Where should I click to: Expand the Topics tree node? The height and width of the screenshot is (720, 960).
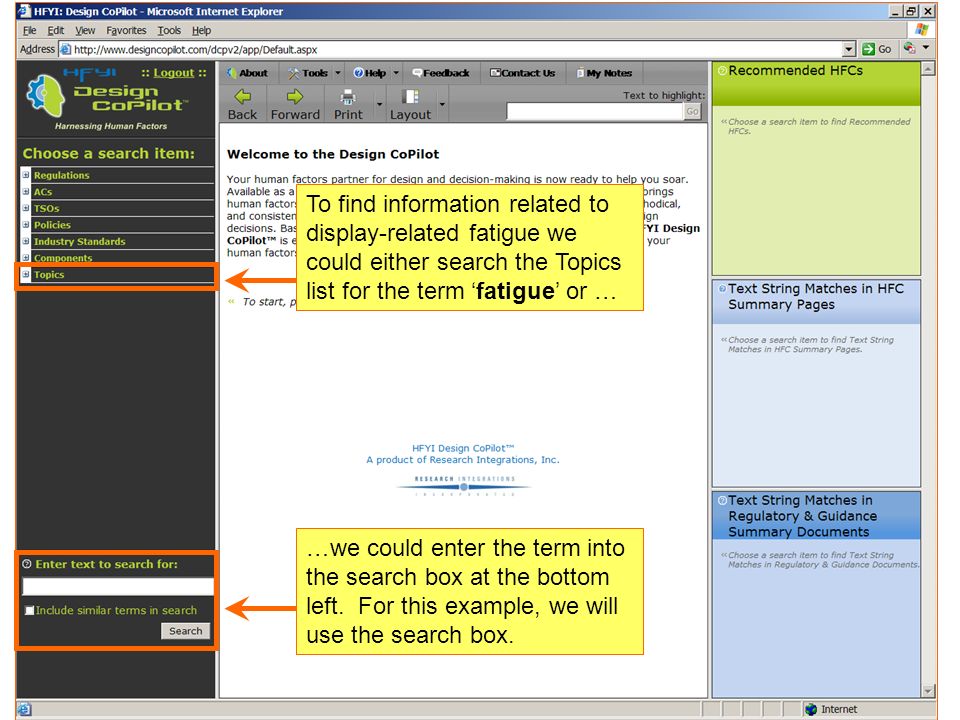(x=26, y=274)
